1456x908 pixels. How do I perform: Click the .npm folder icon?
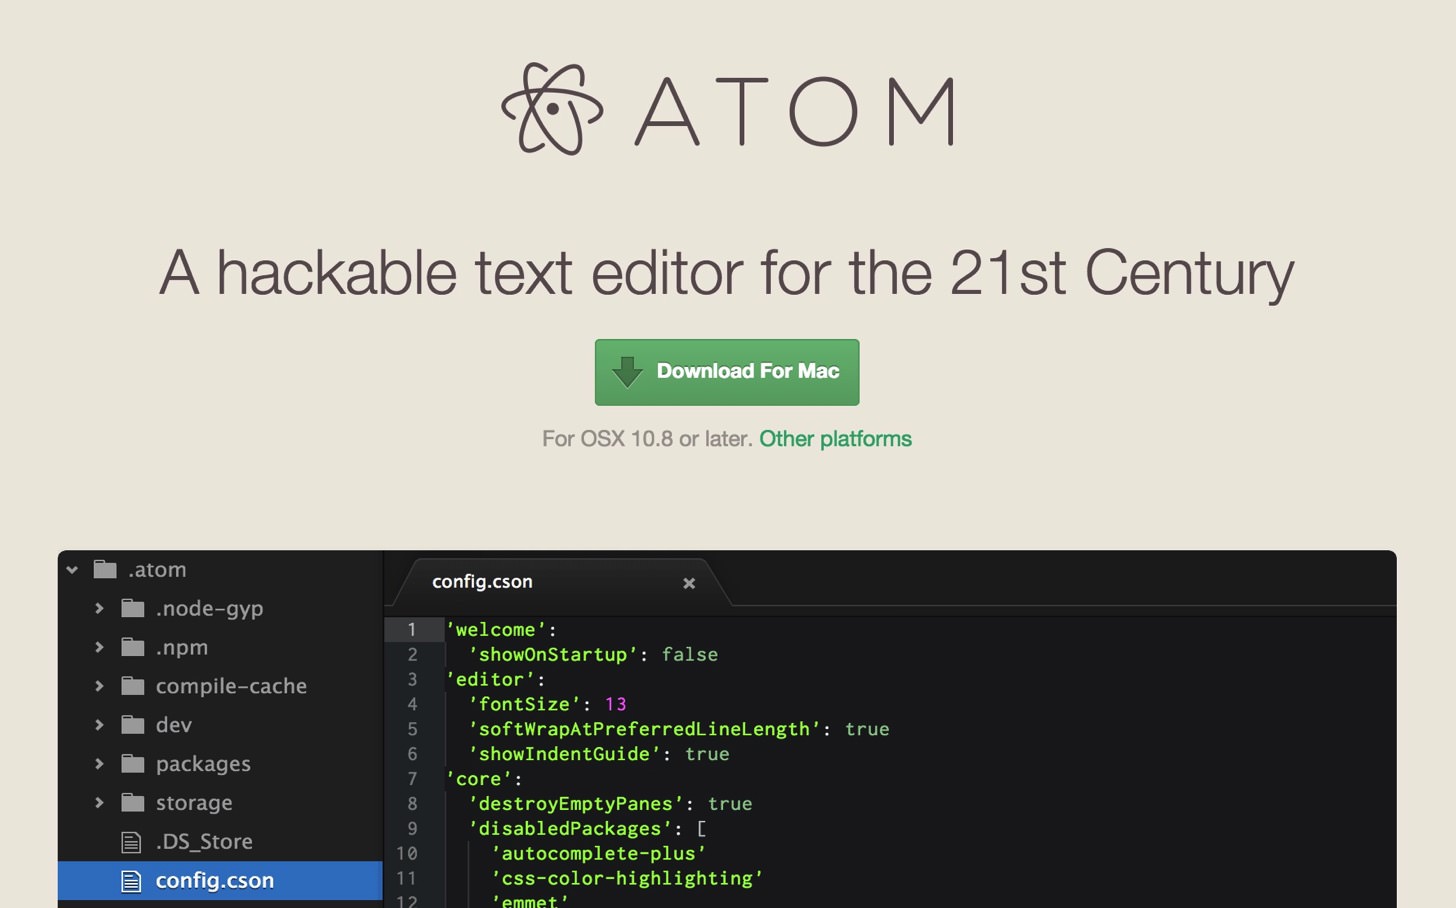point(133,647)
